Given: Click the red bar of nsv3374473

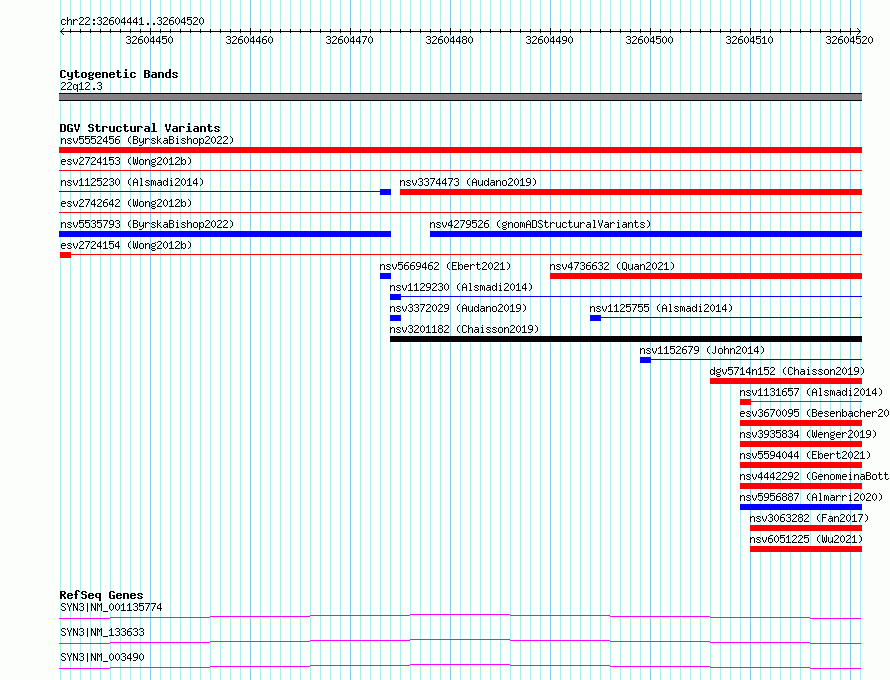Looking at the screenshot, I should [x=631, y=192].
